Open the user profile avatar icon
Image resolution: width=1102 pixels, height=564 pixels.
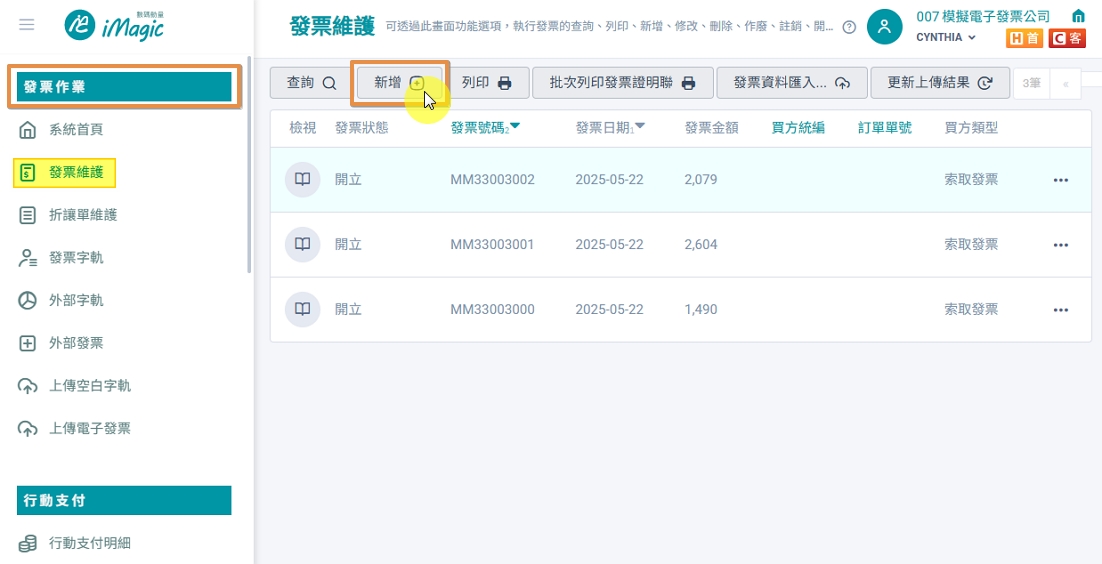coord(885,27)
